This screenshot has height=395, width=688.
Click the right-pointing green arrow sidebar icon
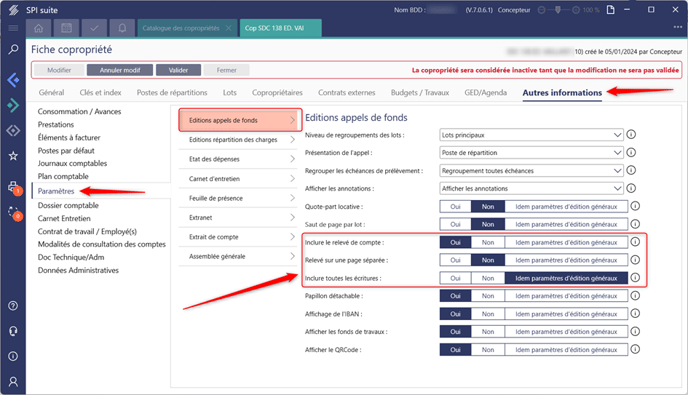(13, 105)
